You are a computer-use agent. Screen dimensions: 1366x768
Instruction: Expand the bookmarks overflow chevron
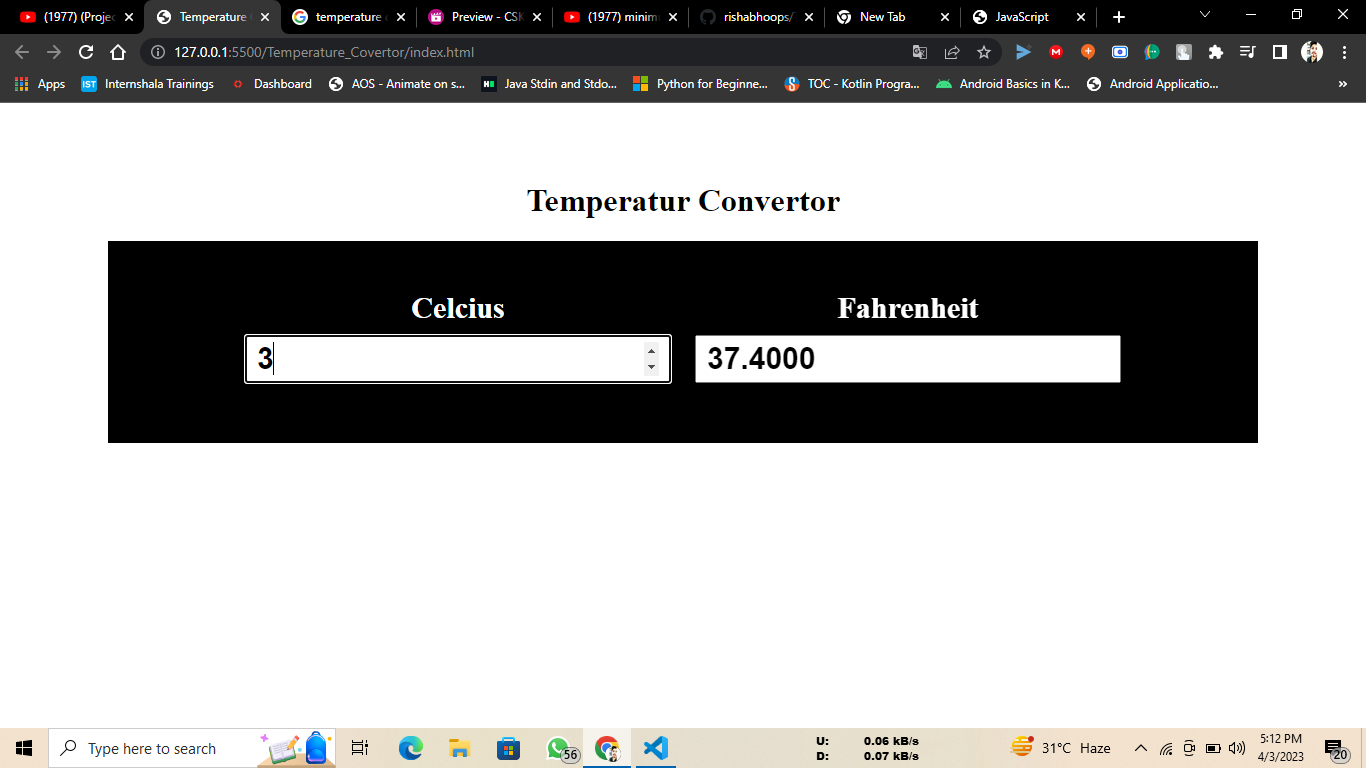[1343, 84]
